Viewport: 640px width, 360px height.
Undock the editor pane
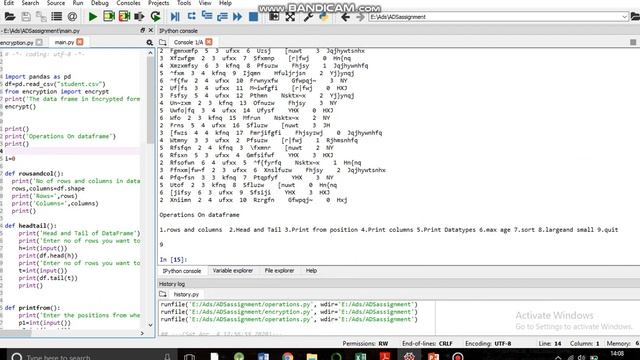142,31
